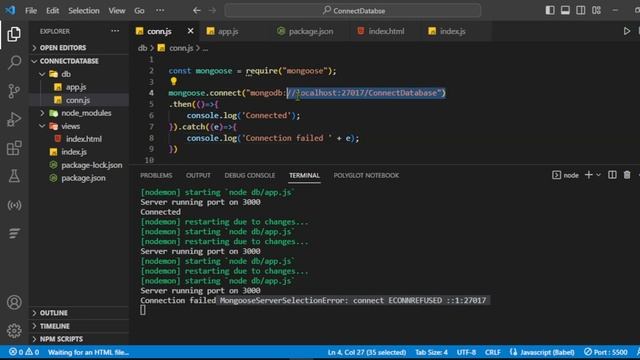The height and width of the screenshot is (360, 640).
Task: Change the CRLF end of line setting
Action: pyautogui.click(x=493, y=352)
